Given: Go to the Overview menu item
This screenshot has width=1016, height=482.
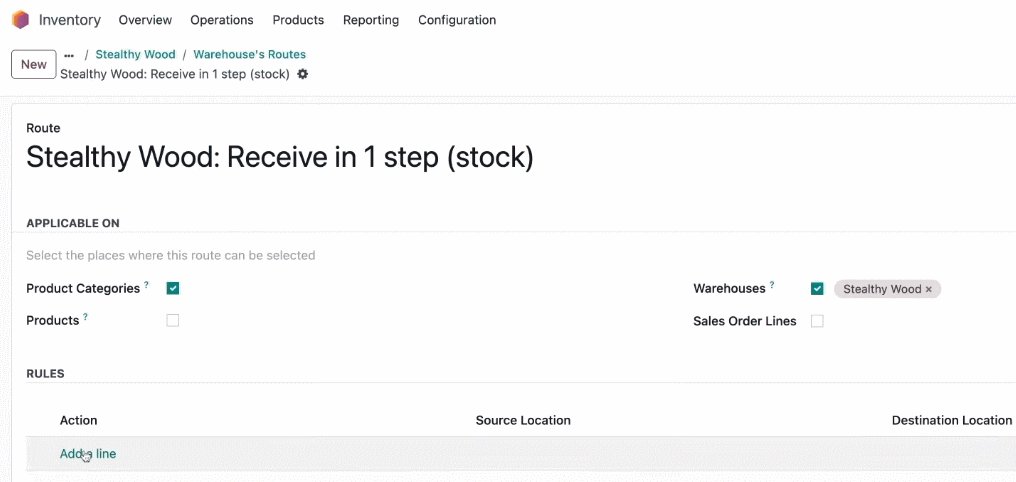Looking at the screenshot, I should 145,20.
